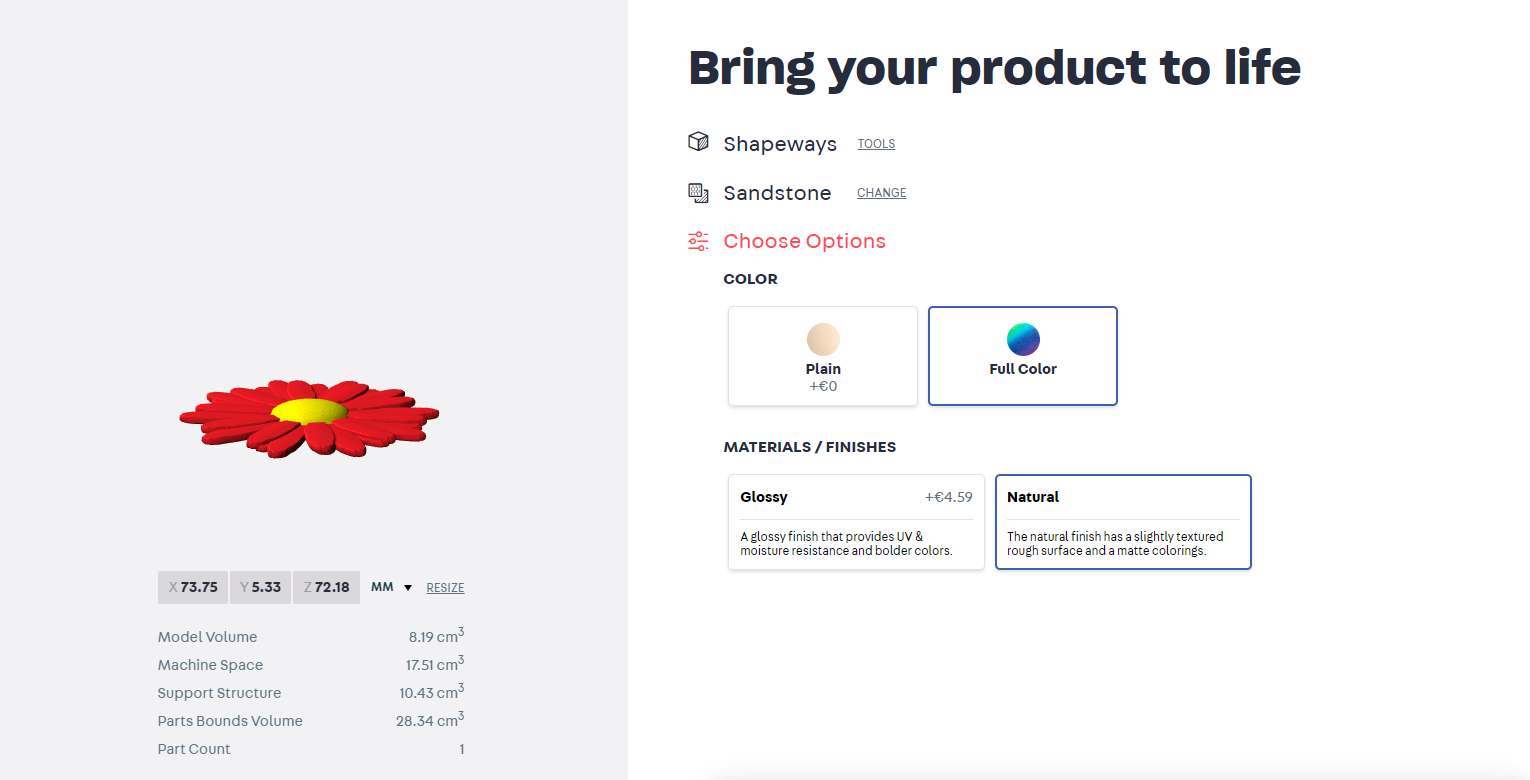
Task: Click the dropdown arrow next to MM
Action: tap(408, 588)
